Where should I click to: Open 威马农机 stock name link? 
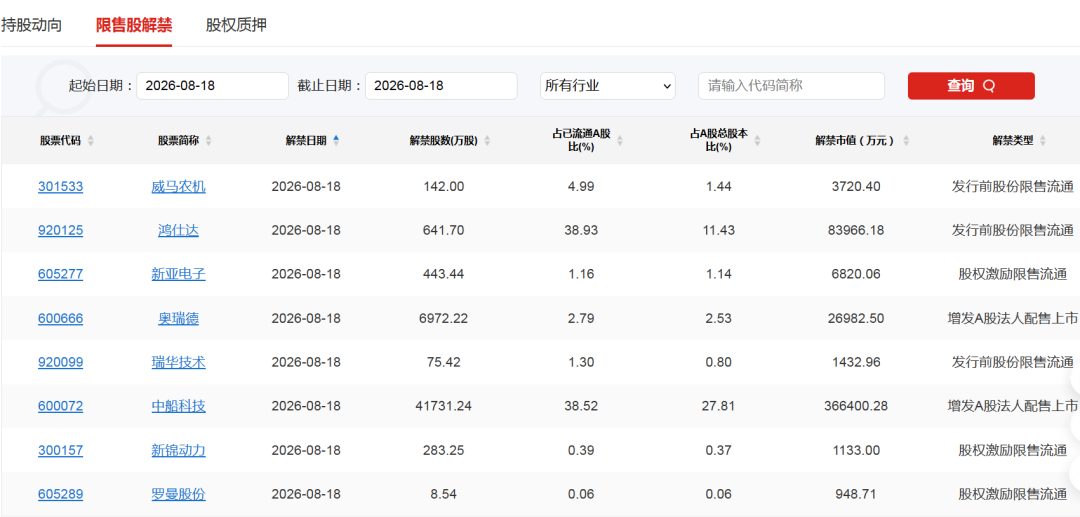point(178,187)
